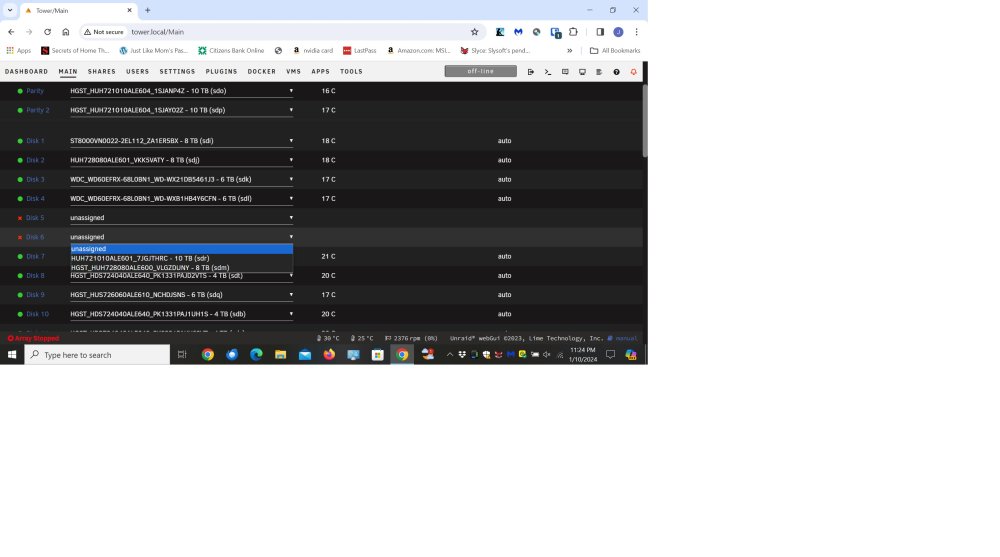Click the Malwarebytes extension icon
Viewport: 1000px width, 557px height.
coord(518,32)
